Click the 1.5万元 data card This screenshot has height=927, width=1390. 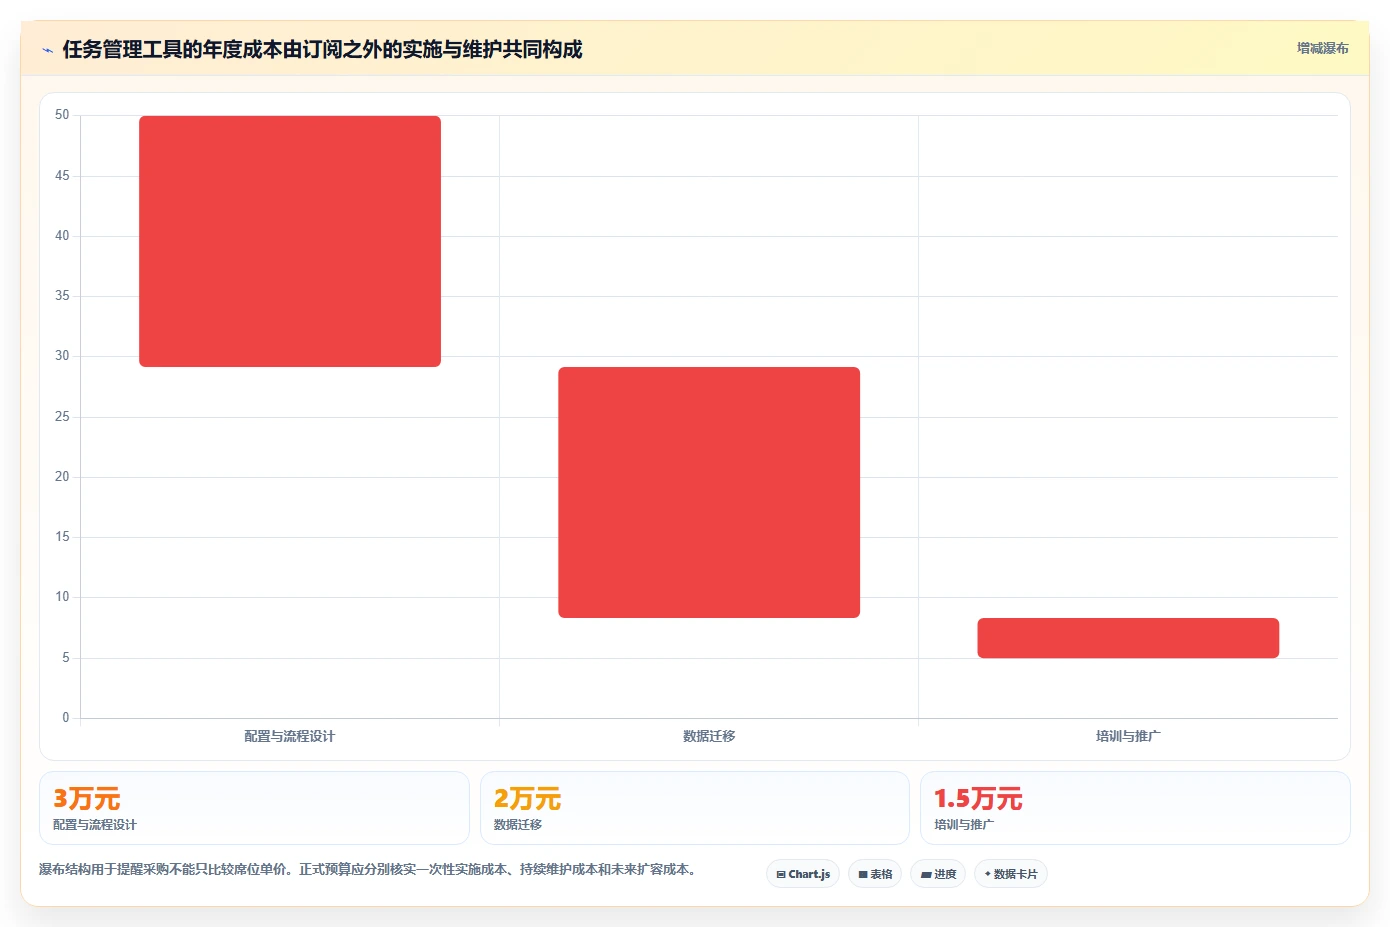[x=1135, y=808]
